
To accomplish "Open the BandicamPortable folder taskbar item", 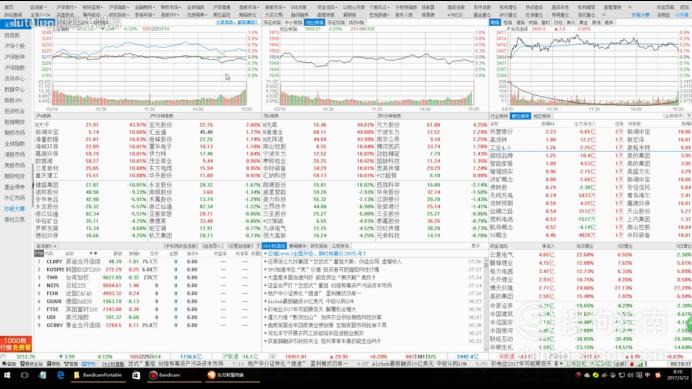I will [x=97, y=375].
